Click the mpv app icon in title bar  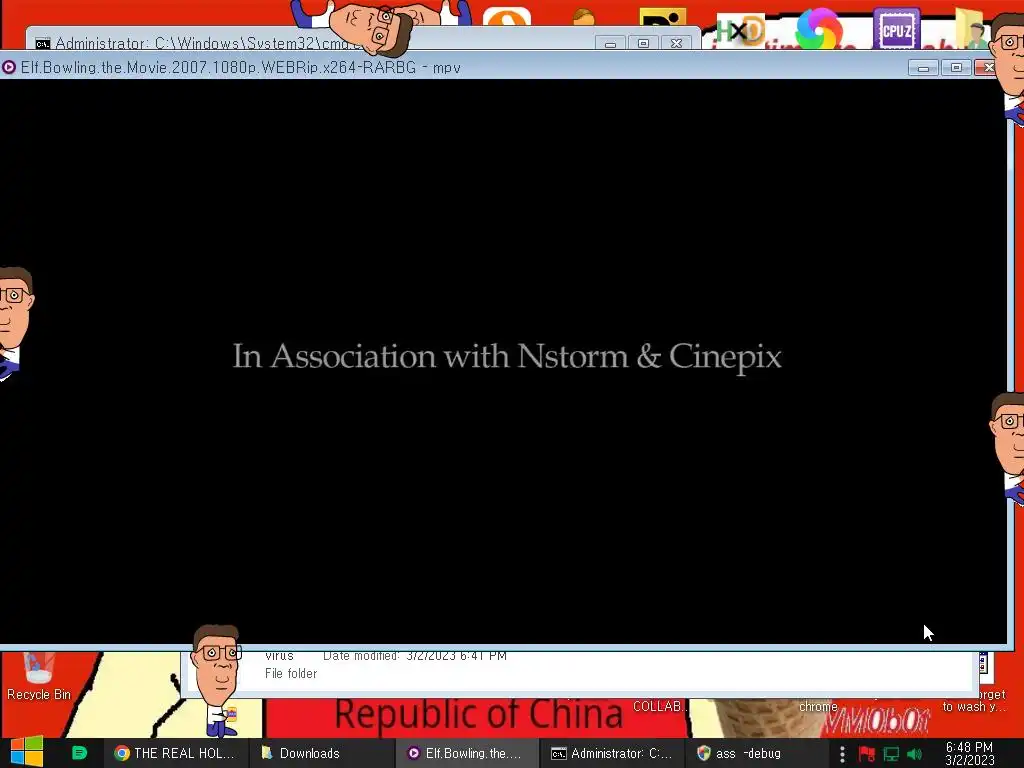click(8, 67)
